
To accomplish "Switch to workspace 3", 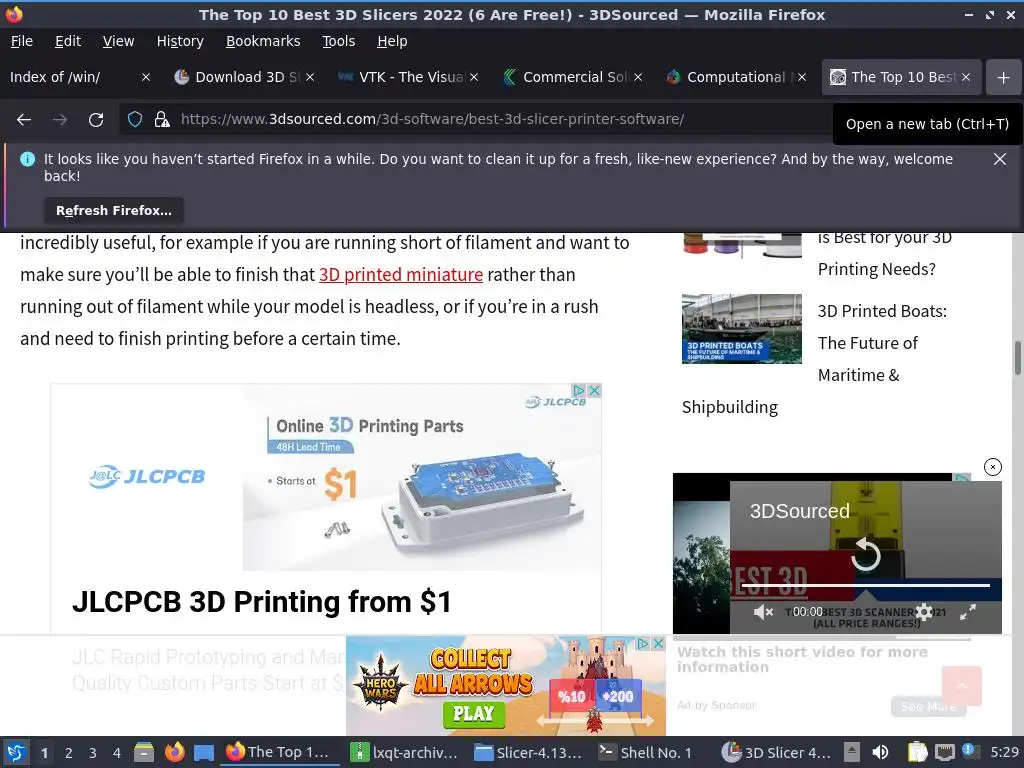I will (x=93, y=753).
